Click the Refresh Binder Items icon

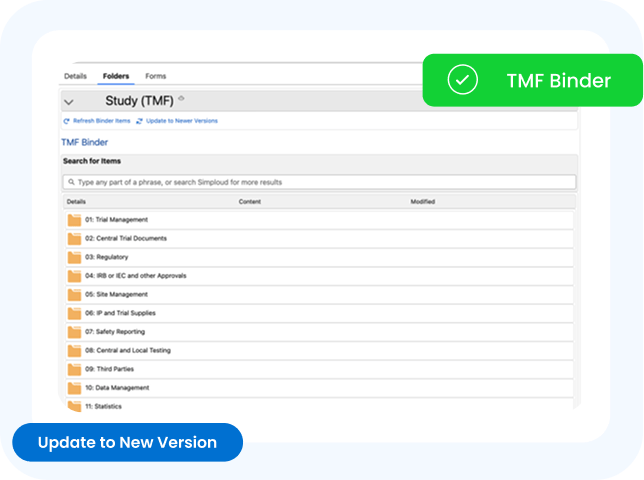(x=66, y=121)
